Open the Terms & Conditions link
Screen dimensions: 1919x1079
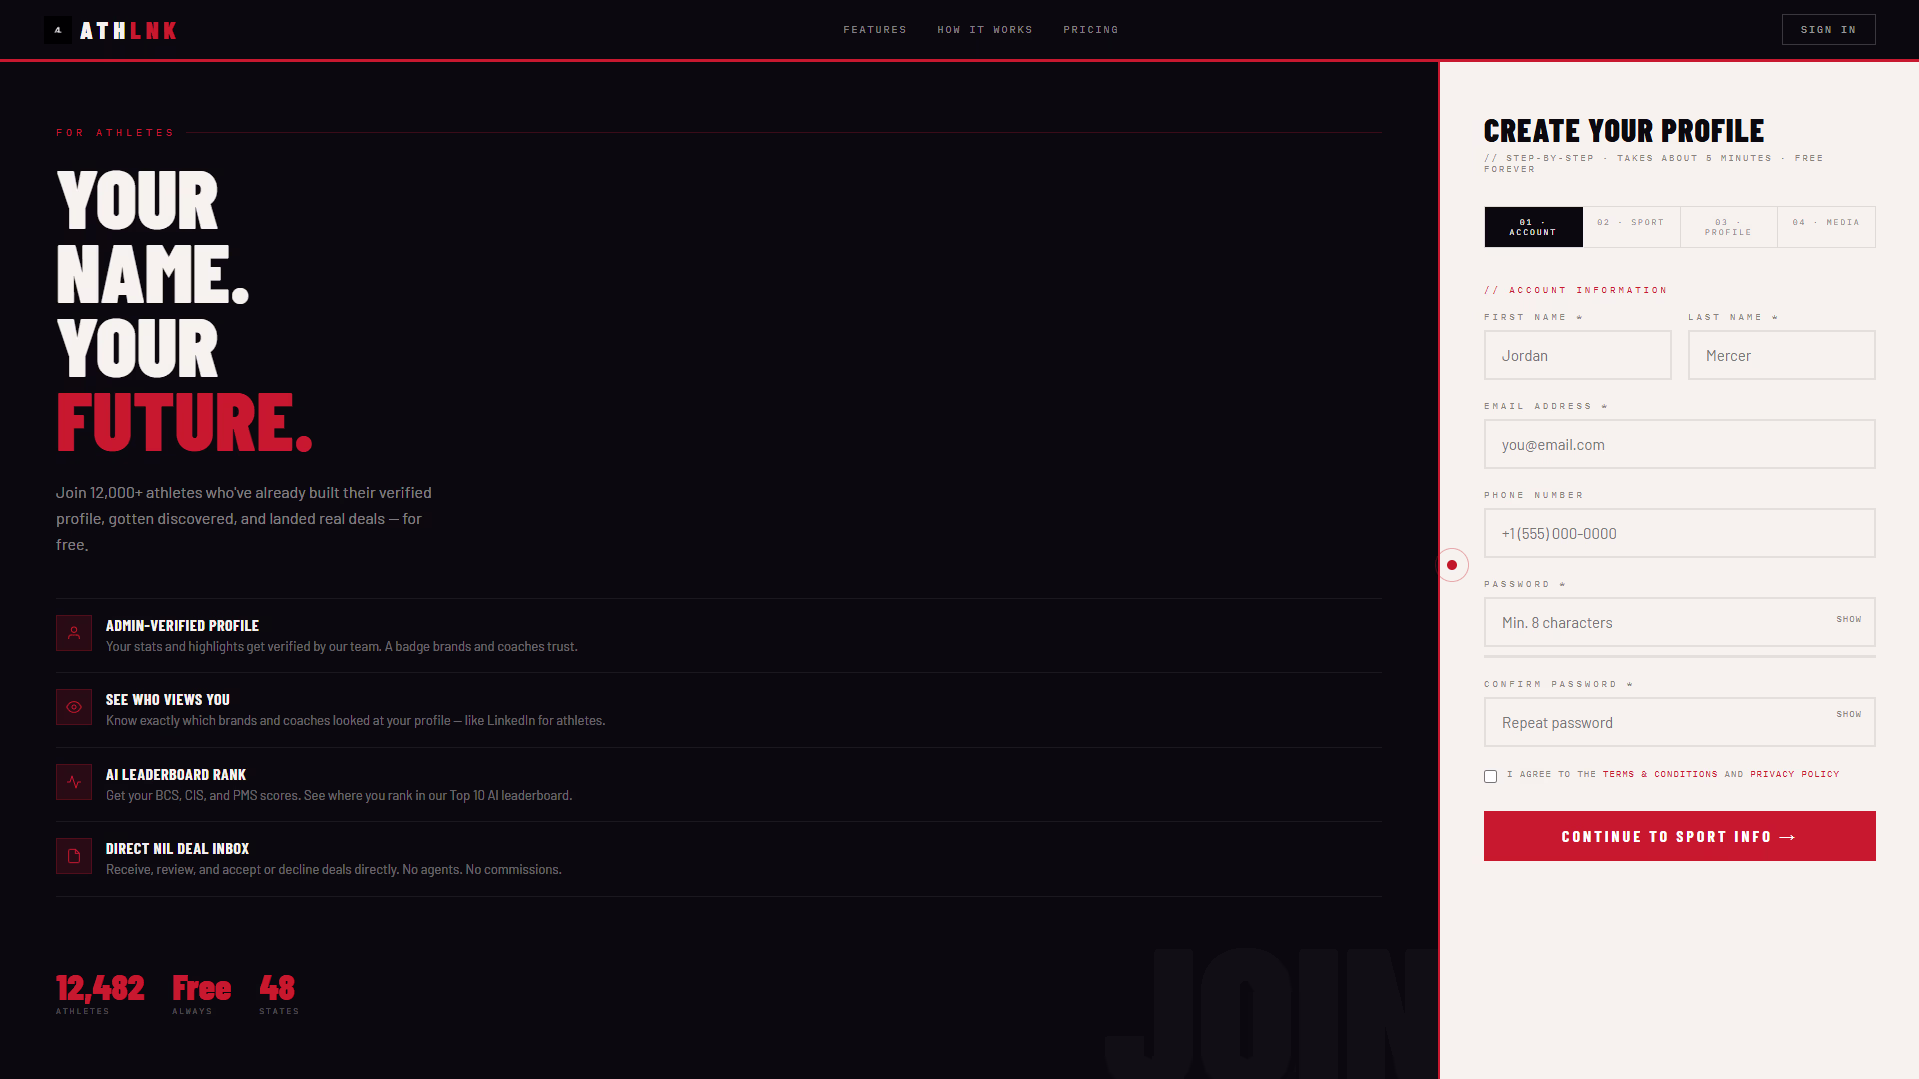tap(1659, 774)
